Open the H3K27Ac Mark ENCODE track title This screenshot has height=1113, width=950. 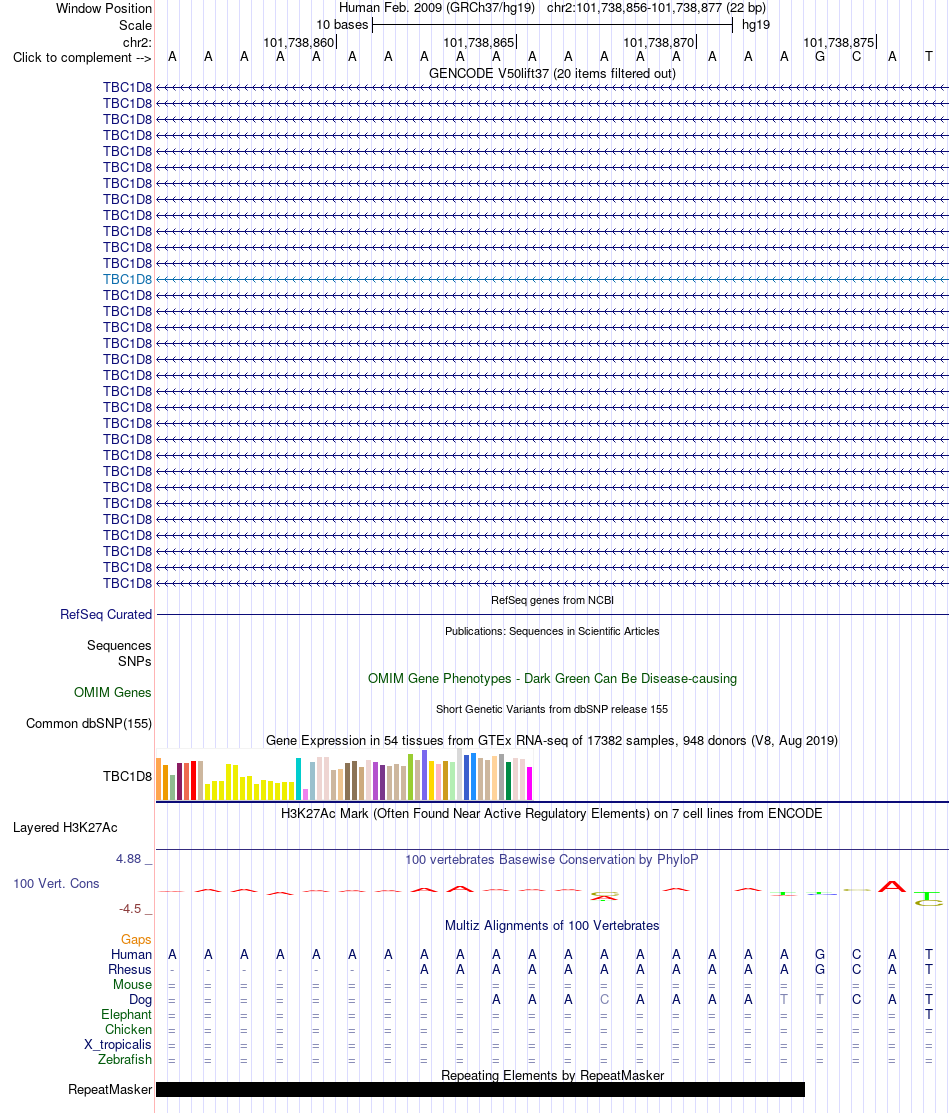pyautogui.click(x=552, y=813)
